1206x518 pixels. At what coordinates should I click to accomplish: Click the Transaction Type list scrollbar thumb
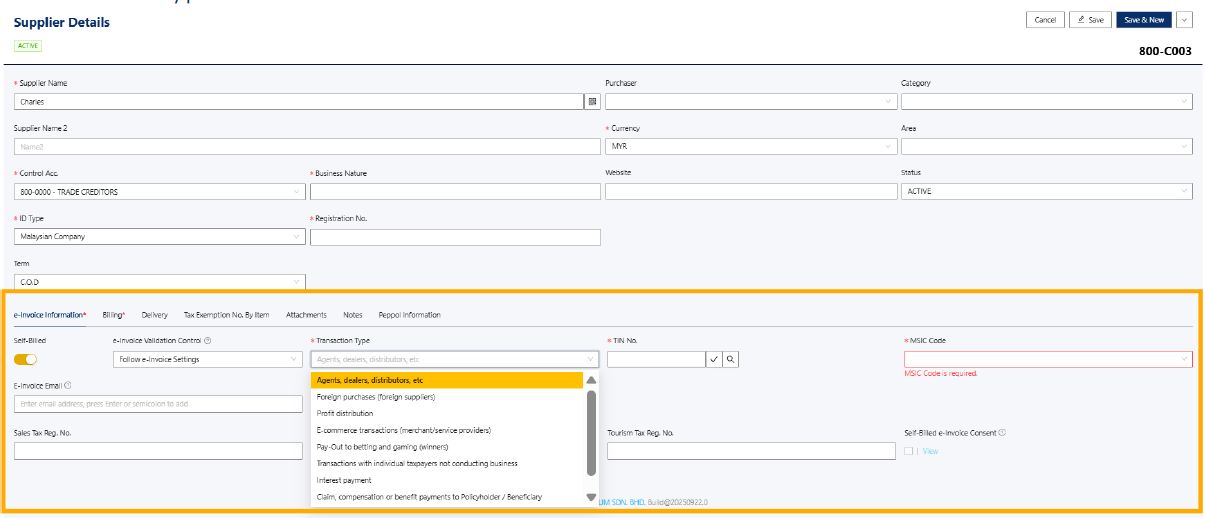(591, 431)
